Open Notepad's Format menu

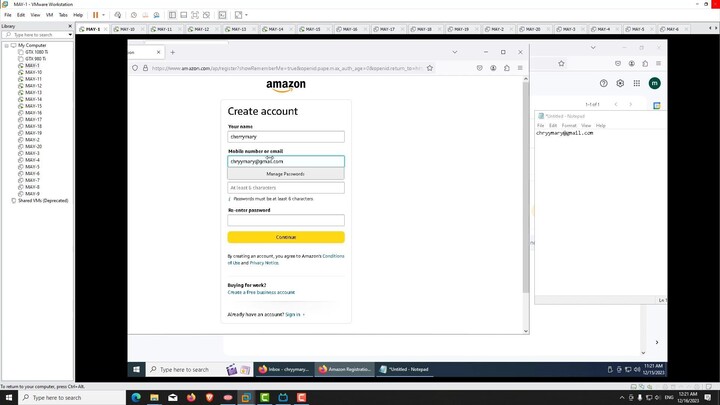tap(568, 125)
